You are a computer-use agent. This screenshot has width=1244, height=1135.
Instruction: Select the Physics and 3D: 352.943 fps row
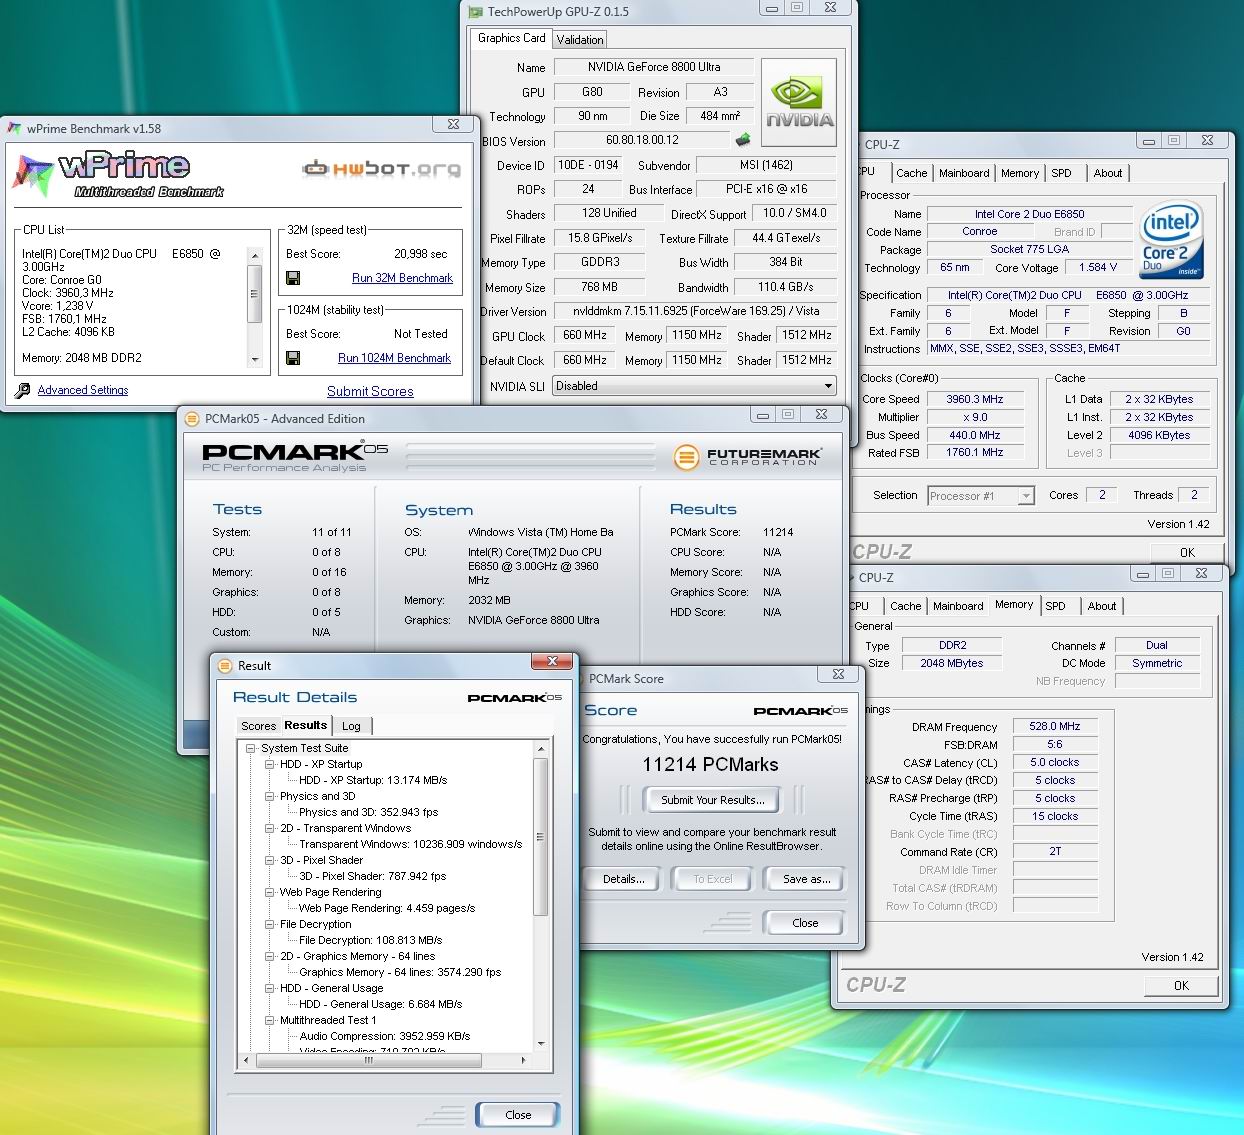(368, 812)
